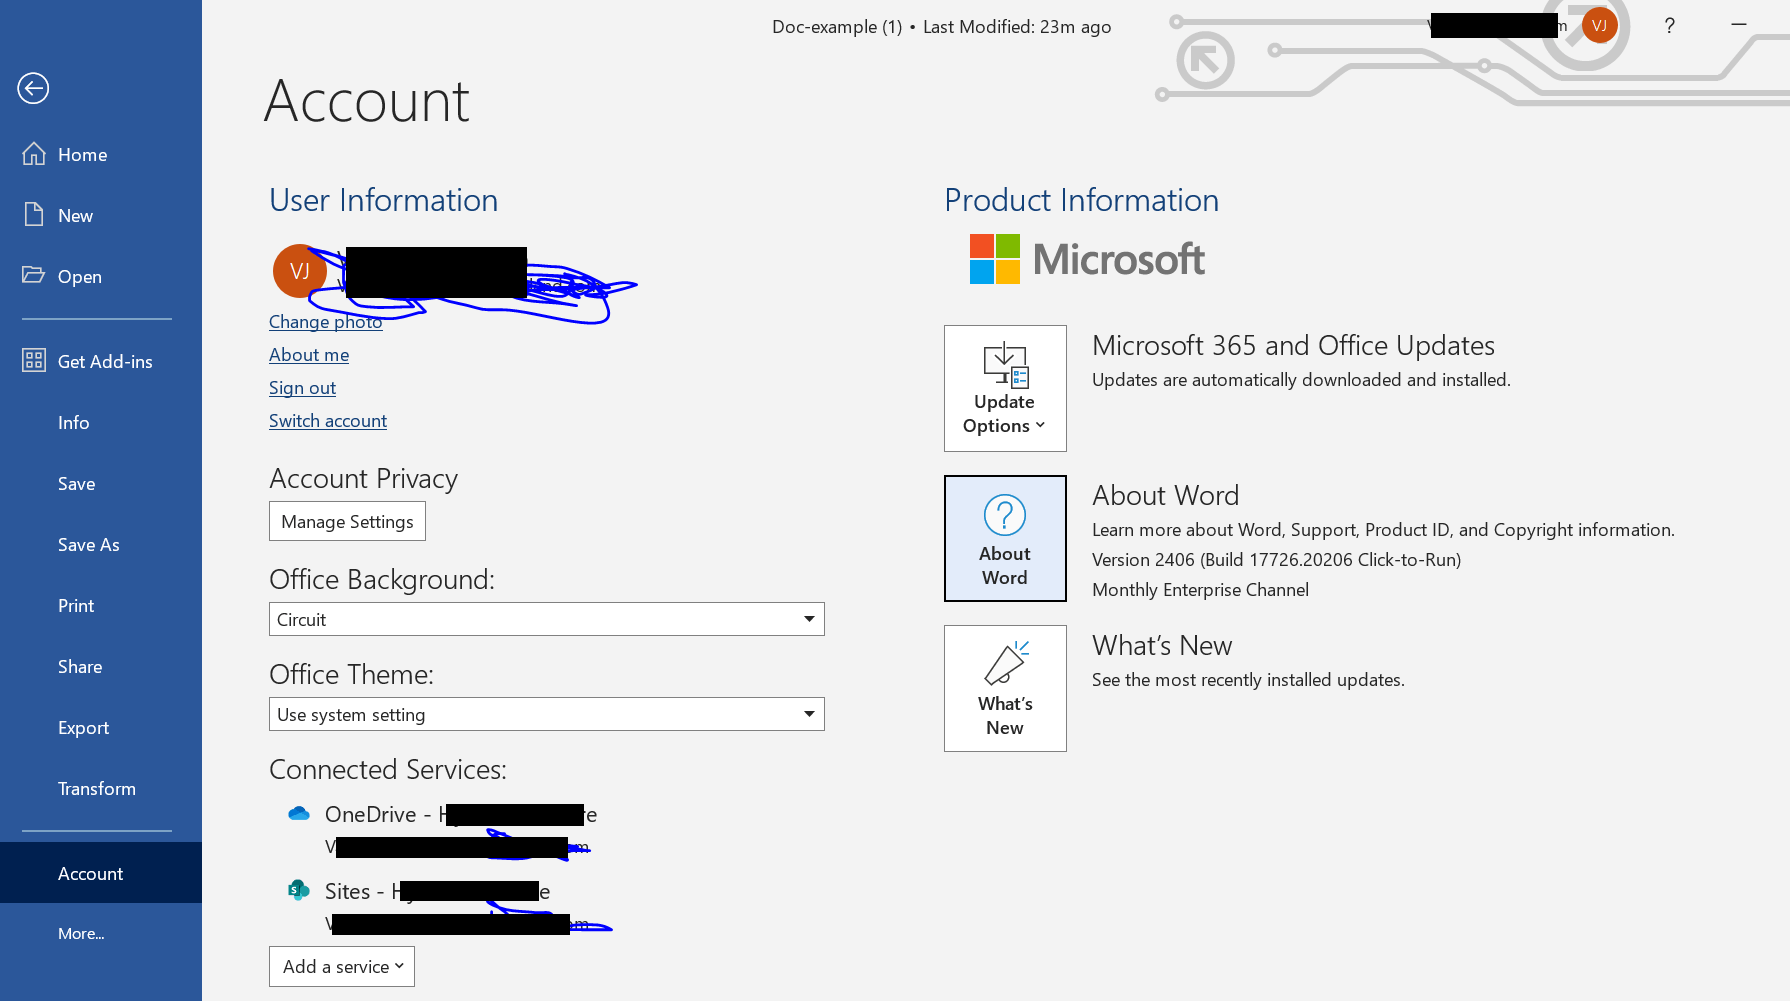1790x1001 pixels.
Task: Click the Manage Settings button
Action: [347, 521]
